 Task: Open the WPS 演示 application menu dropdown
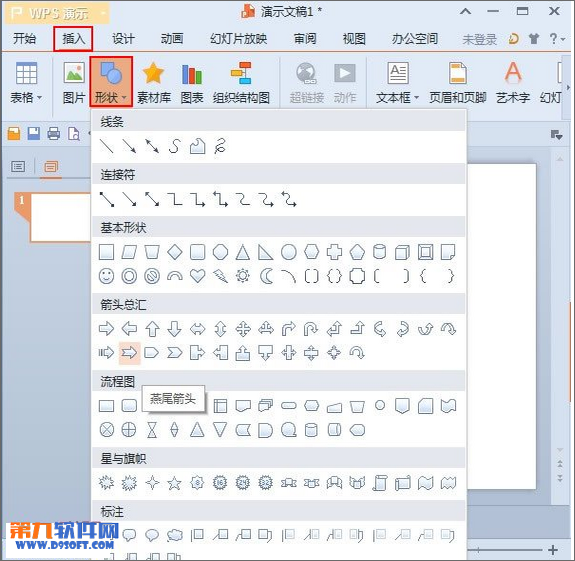click(x=104, y=14)
